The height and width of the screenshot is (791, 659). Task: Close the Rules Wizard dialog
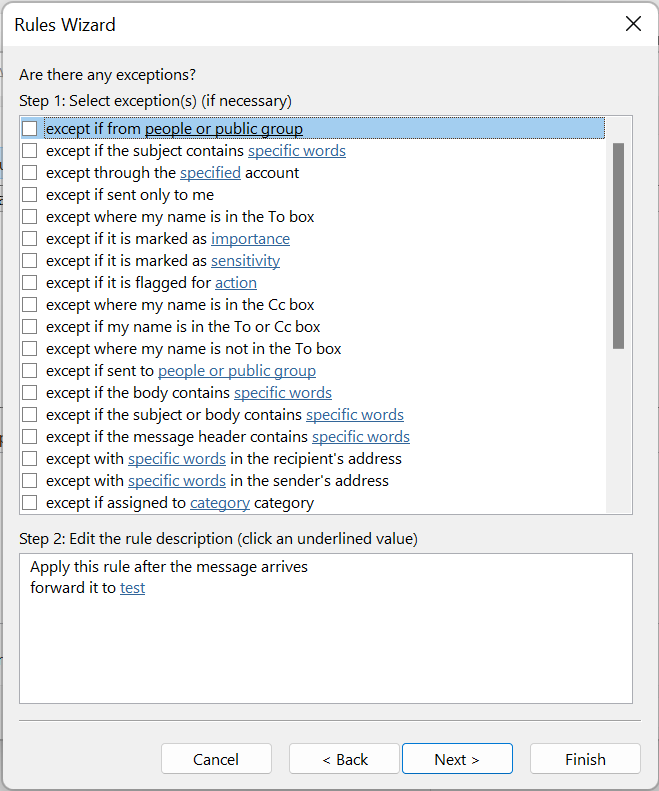tap(633, 24)
